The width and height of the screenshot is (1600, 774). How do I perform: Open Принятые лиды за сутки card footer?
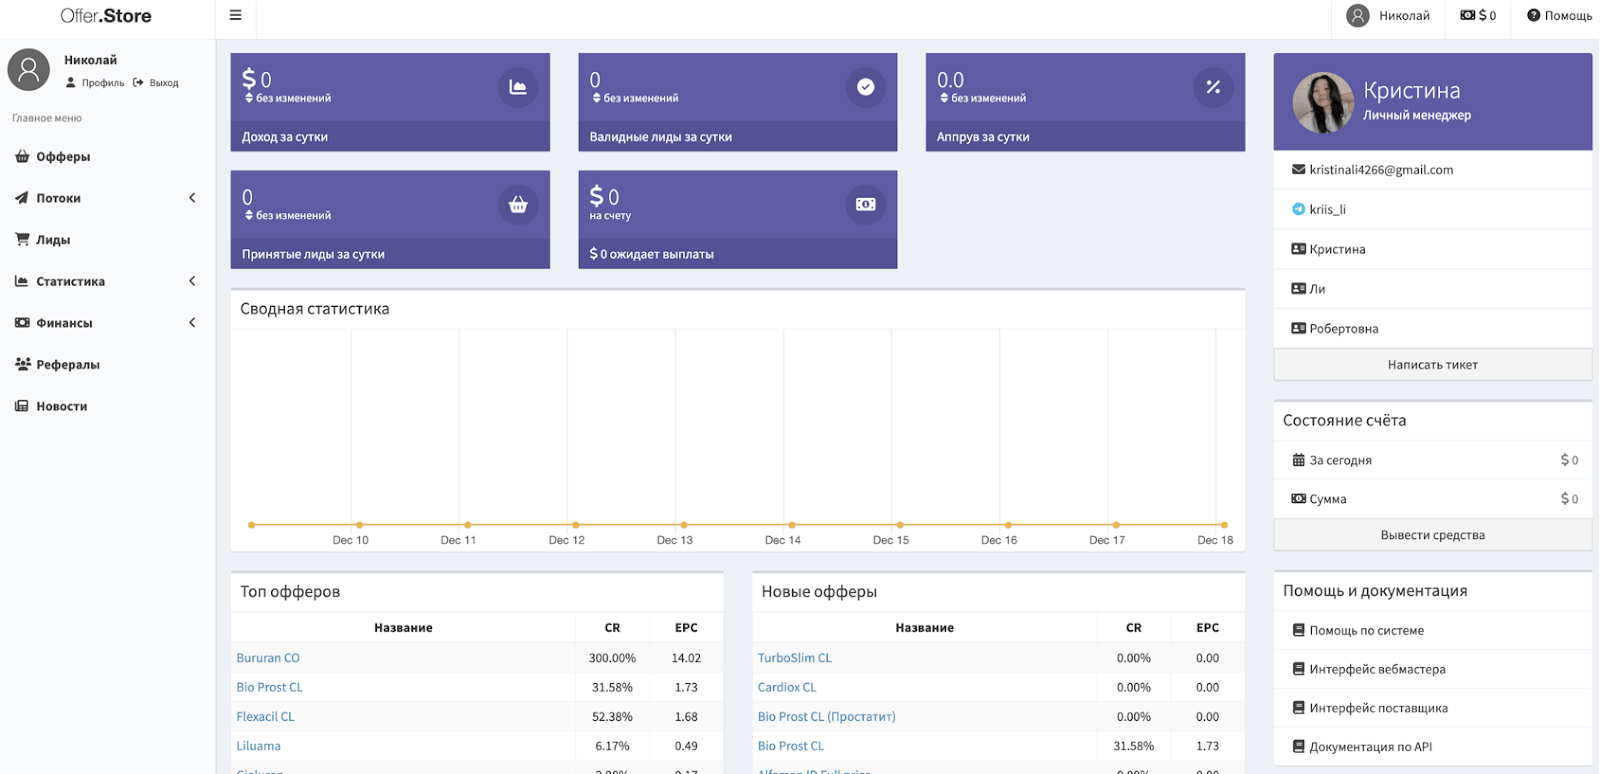390,254
